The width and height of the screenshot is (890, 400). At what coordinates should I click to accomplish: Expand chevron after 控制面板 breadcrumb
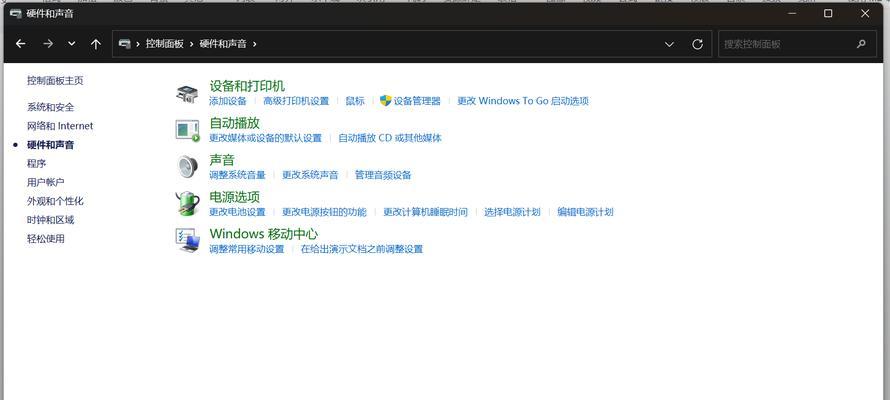point(192,44)
